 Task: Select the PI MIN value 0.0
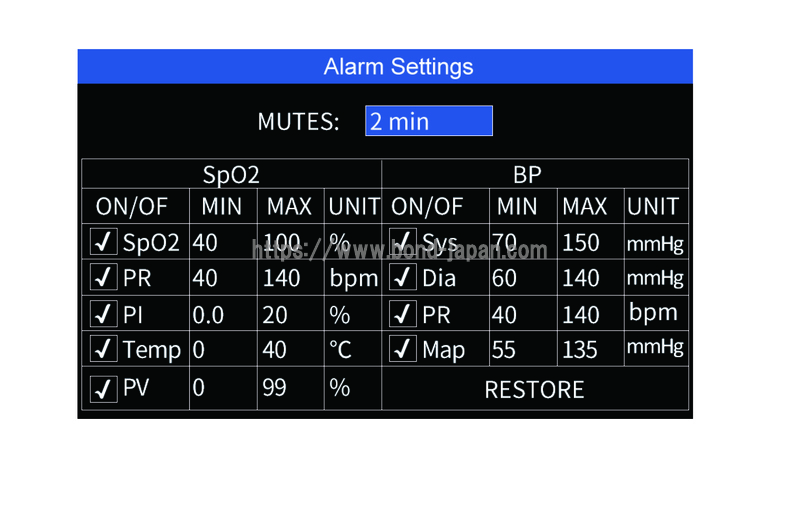[x=208, y=315]
